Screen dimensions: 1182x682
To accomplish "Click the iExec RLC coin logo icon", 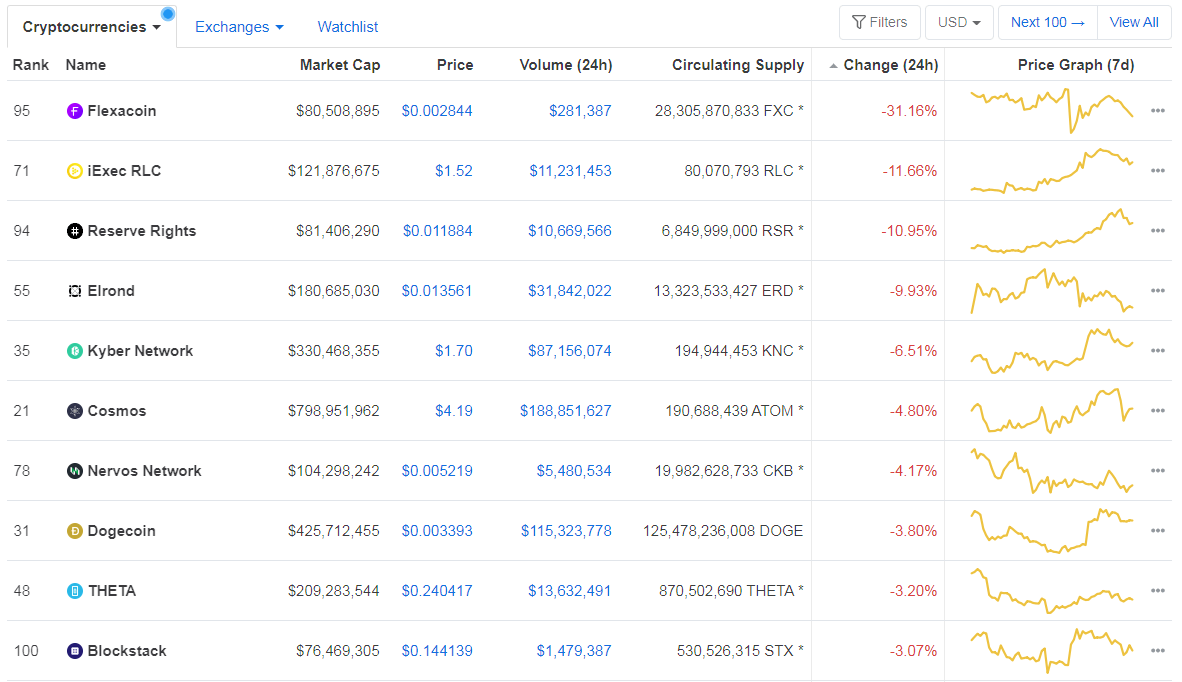I will tap(75, 171).
